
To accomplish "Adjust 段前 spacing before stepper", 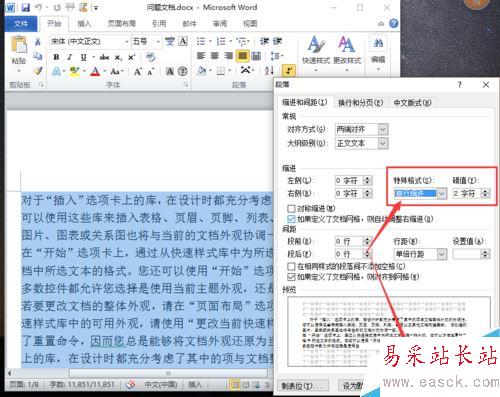I will pos(367,241).
